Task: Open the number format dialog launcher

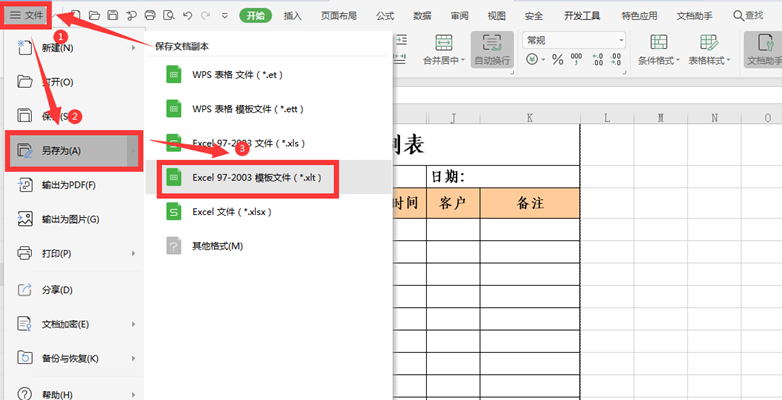Action: [x=624, y=73]
